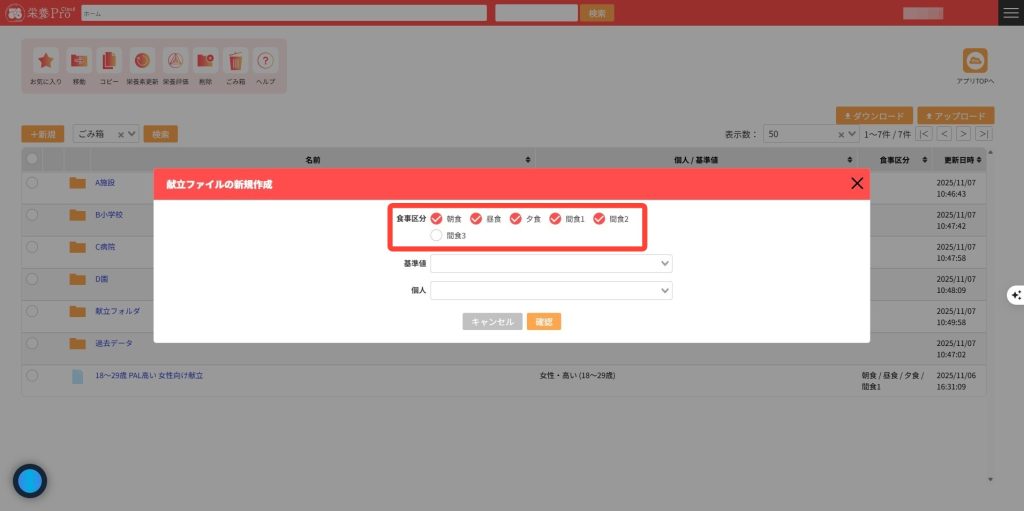Screen dimensions: 1024x511
Task: Open the hamburger menu at top right
Action: pyautogui.click(x=1011, y=13)
